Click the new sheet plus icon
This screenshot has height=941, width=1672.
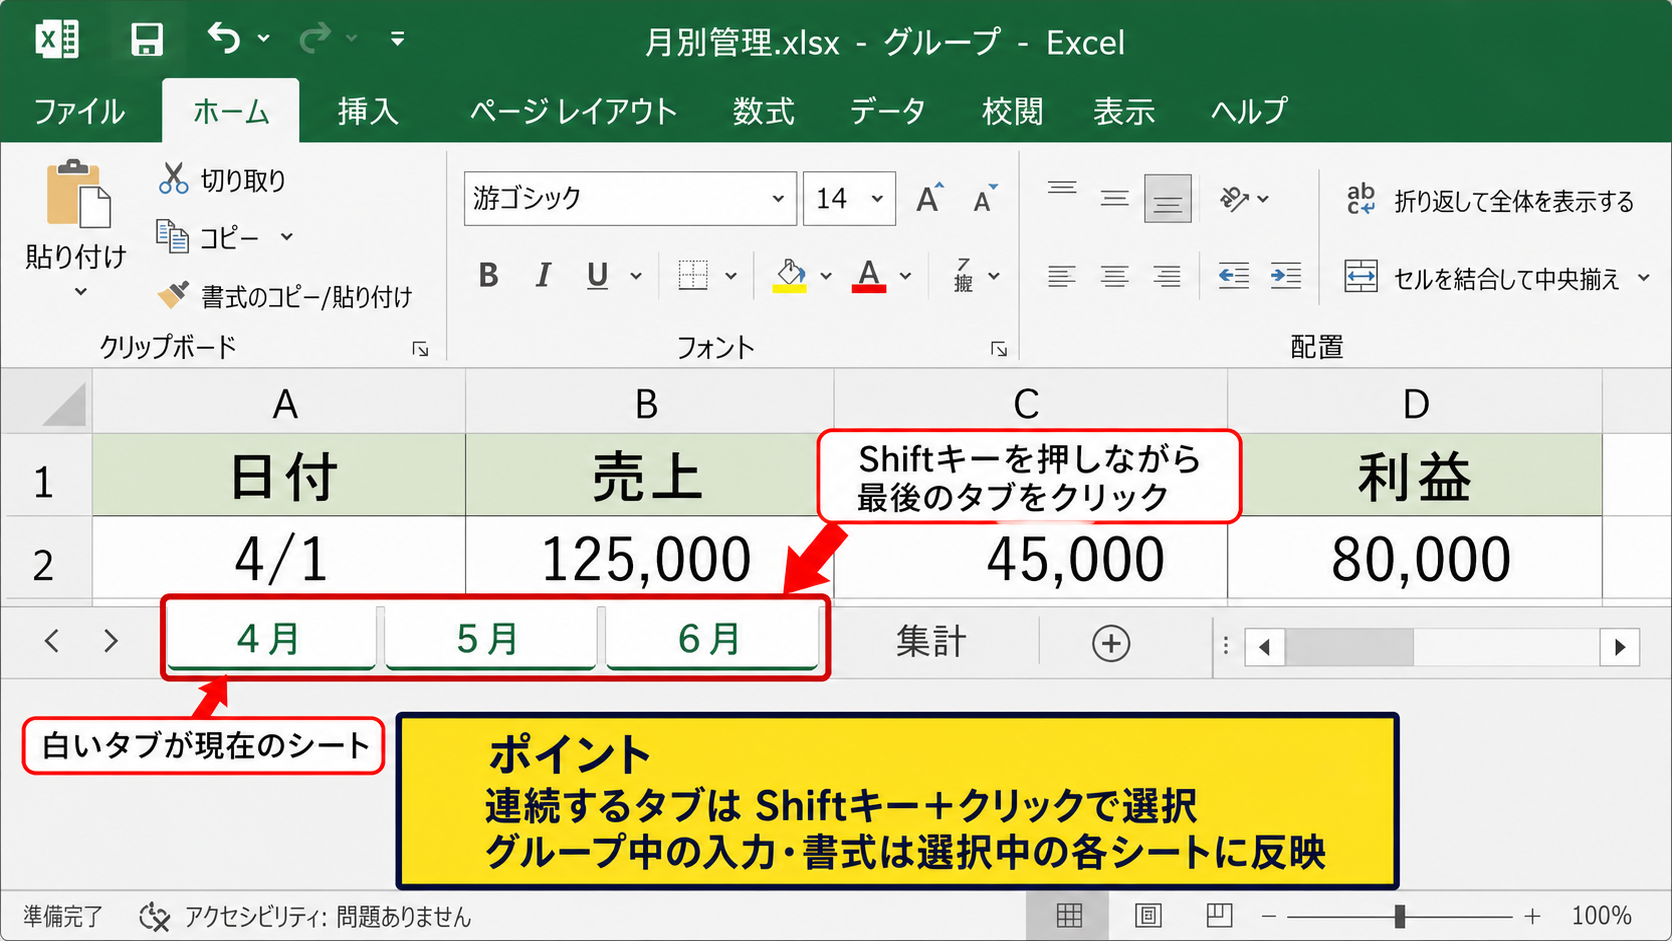[1111, 643]
